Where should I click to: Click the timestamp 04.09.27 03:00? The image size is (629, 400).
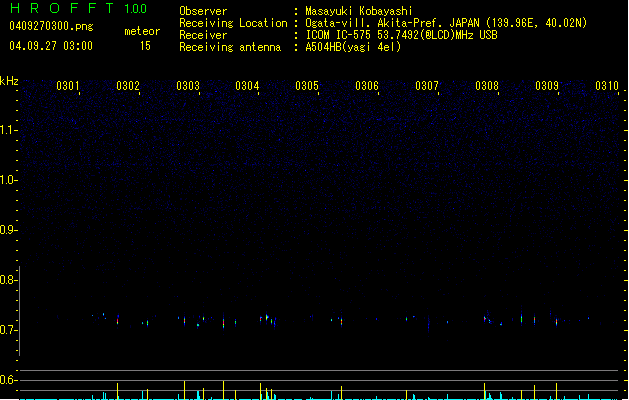tap(51, 46)
